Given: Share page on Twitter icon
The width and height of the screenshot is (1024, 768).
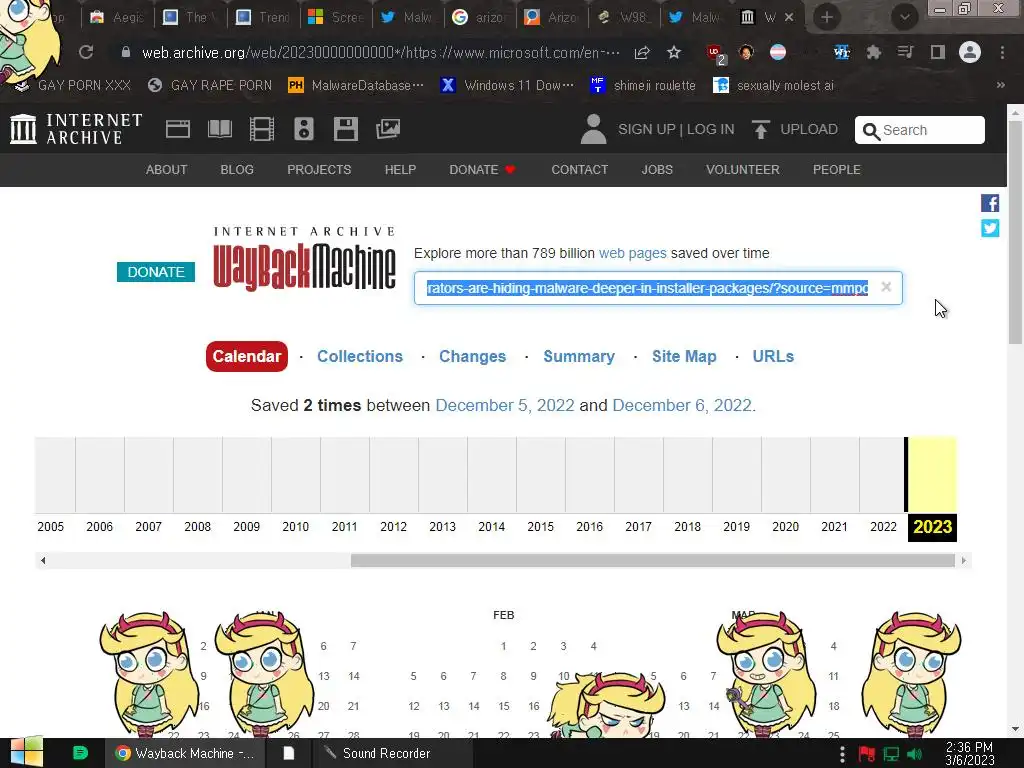Looking at the screenshot, I should coord(990,228).
